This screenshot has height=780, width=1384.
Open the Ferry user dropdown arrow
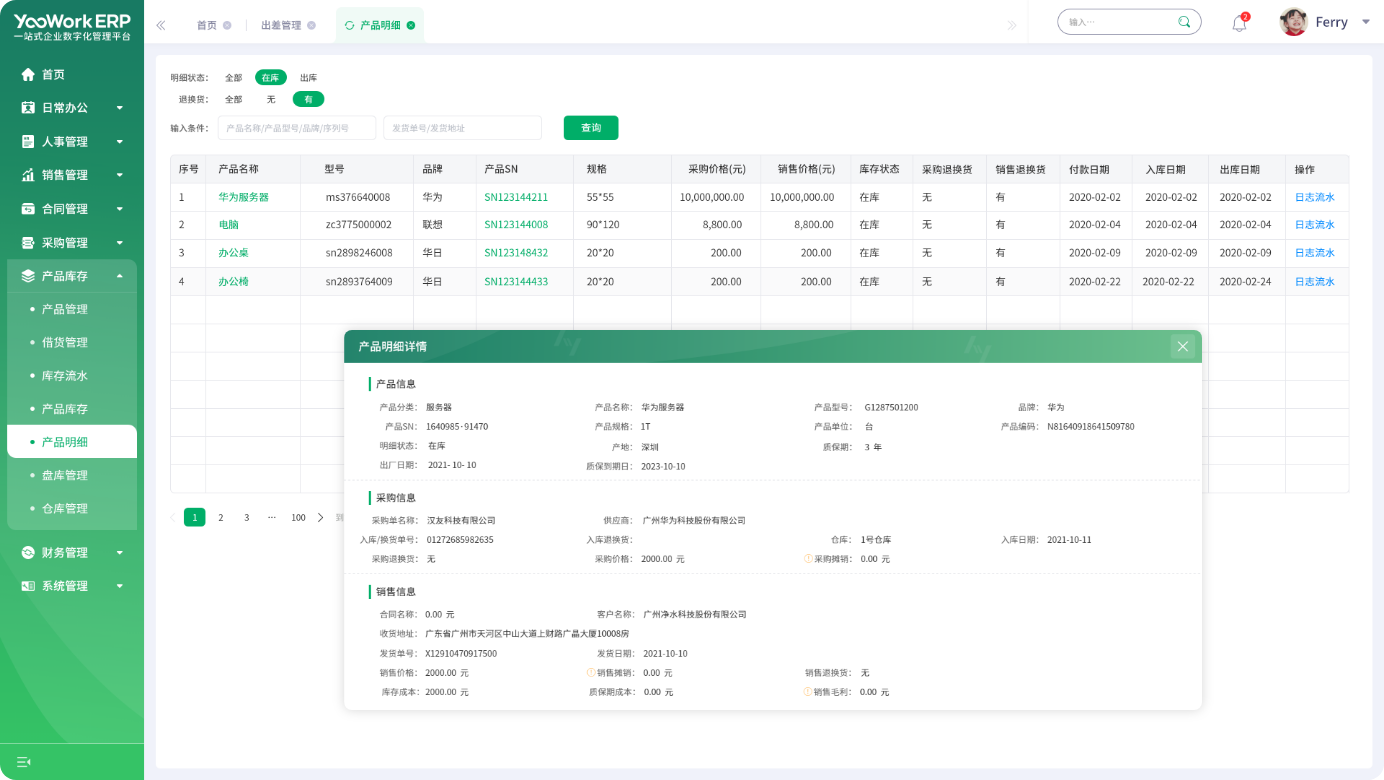[x=1366, y=22]
